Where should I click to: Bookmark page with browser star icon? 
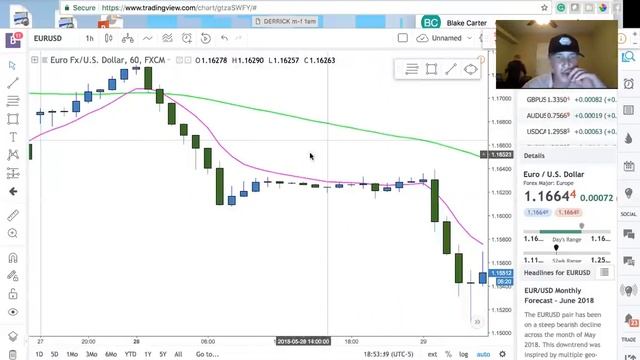(544, 7)
